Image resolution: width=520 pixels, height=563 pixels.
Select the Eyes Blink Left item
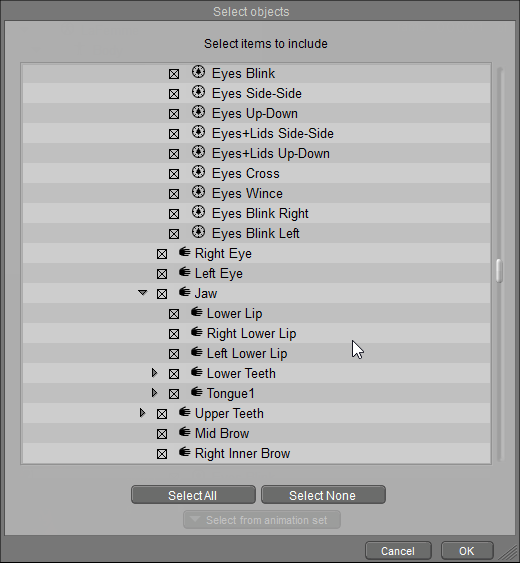point(256,233)
